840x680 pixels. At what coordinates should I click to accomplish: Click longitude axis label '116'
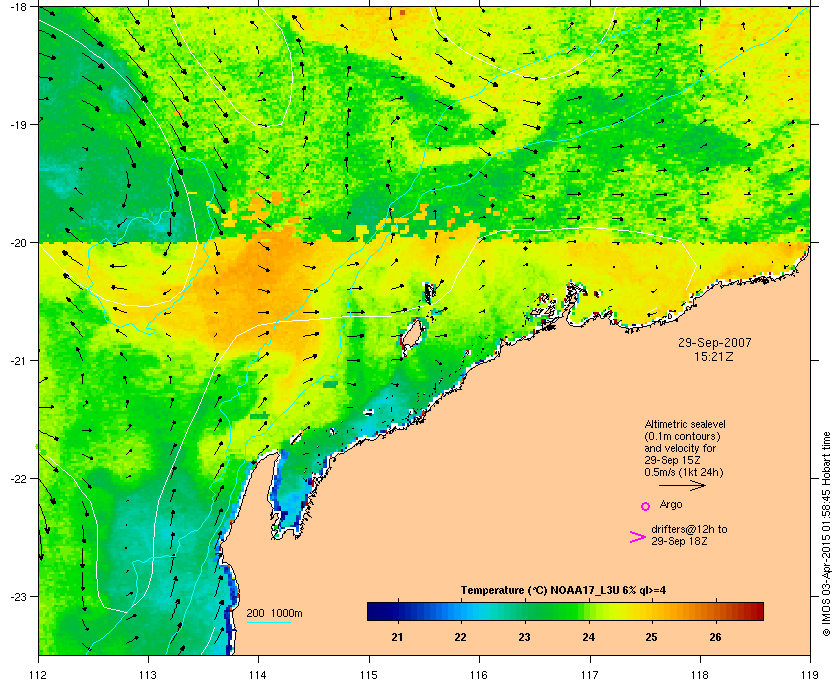[x=479, y=674]
